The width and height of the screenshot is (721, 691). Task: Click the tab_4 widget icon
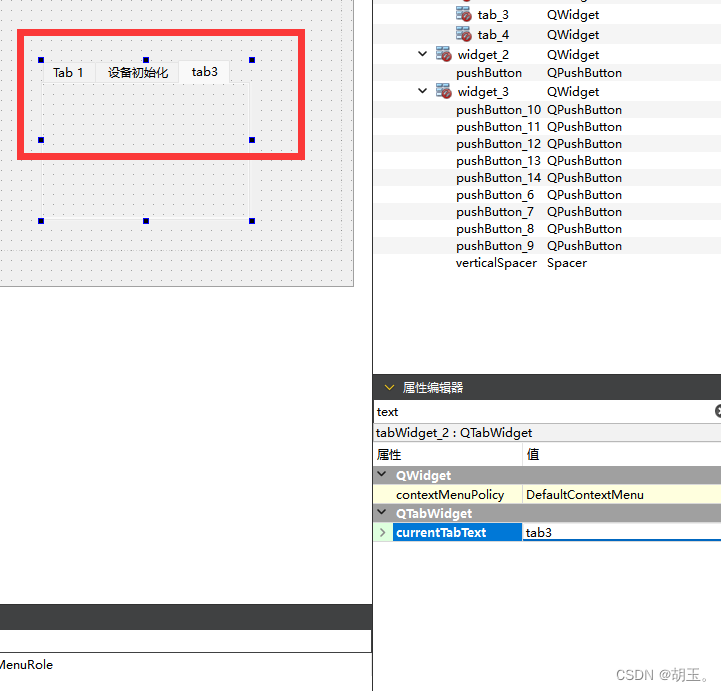(x=464, y=34)
